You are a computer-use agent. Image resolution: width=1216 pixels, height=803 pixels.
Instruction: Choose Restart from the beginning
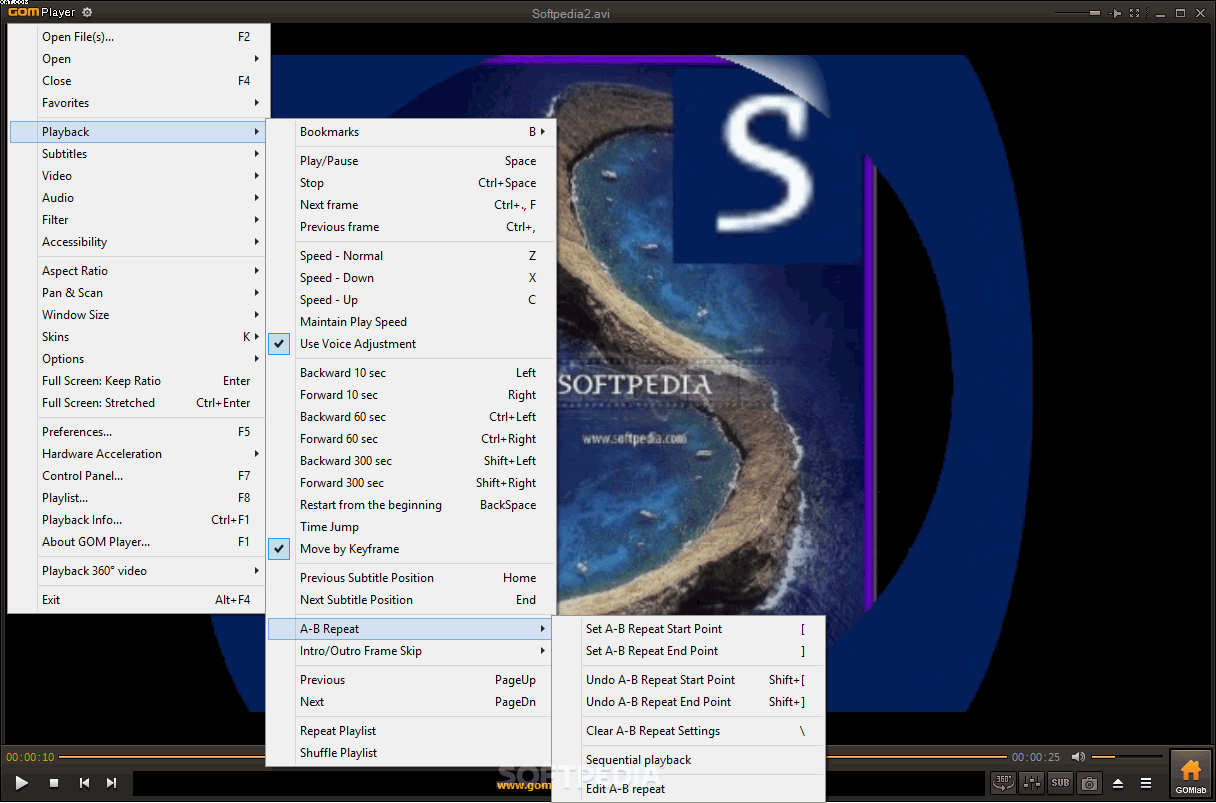pos(410,505)
